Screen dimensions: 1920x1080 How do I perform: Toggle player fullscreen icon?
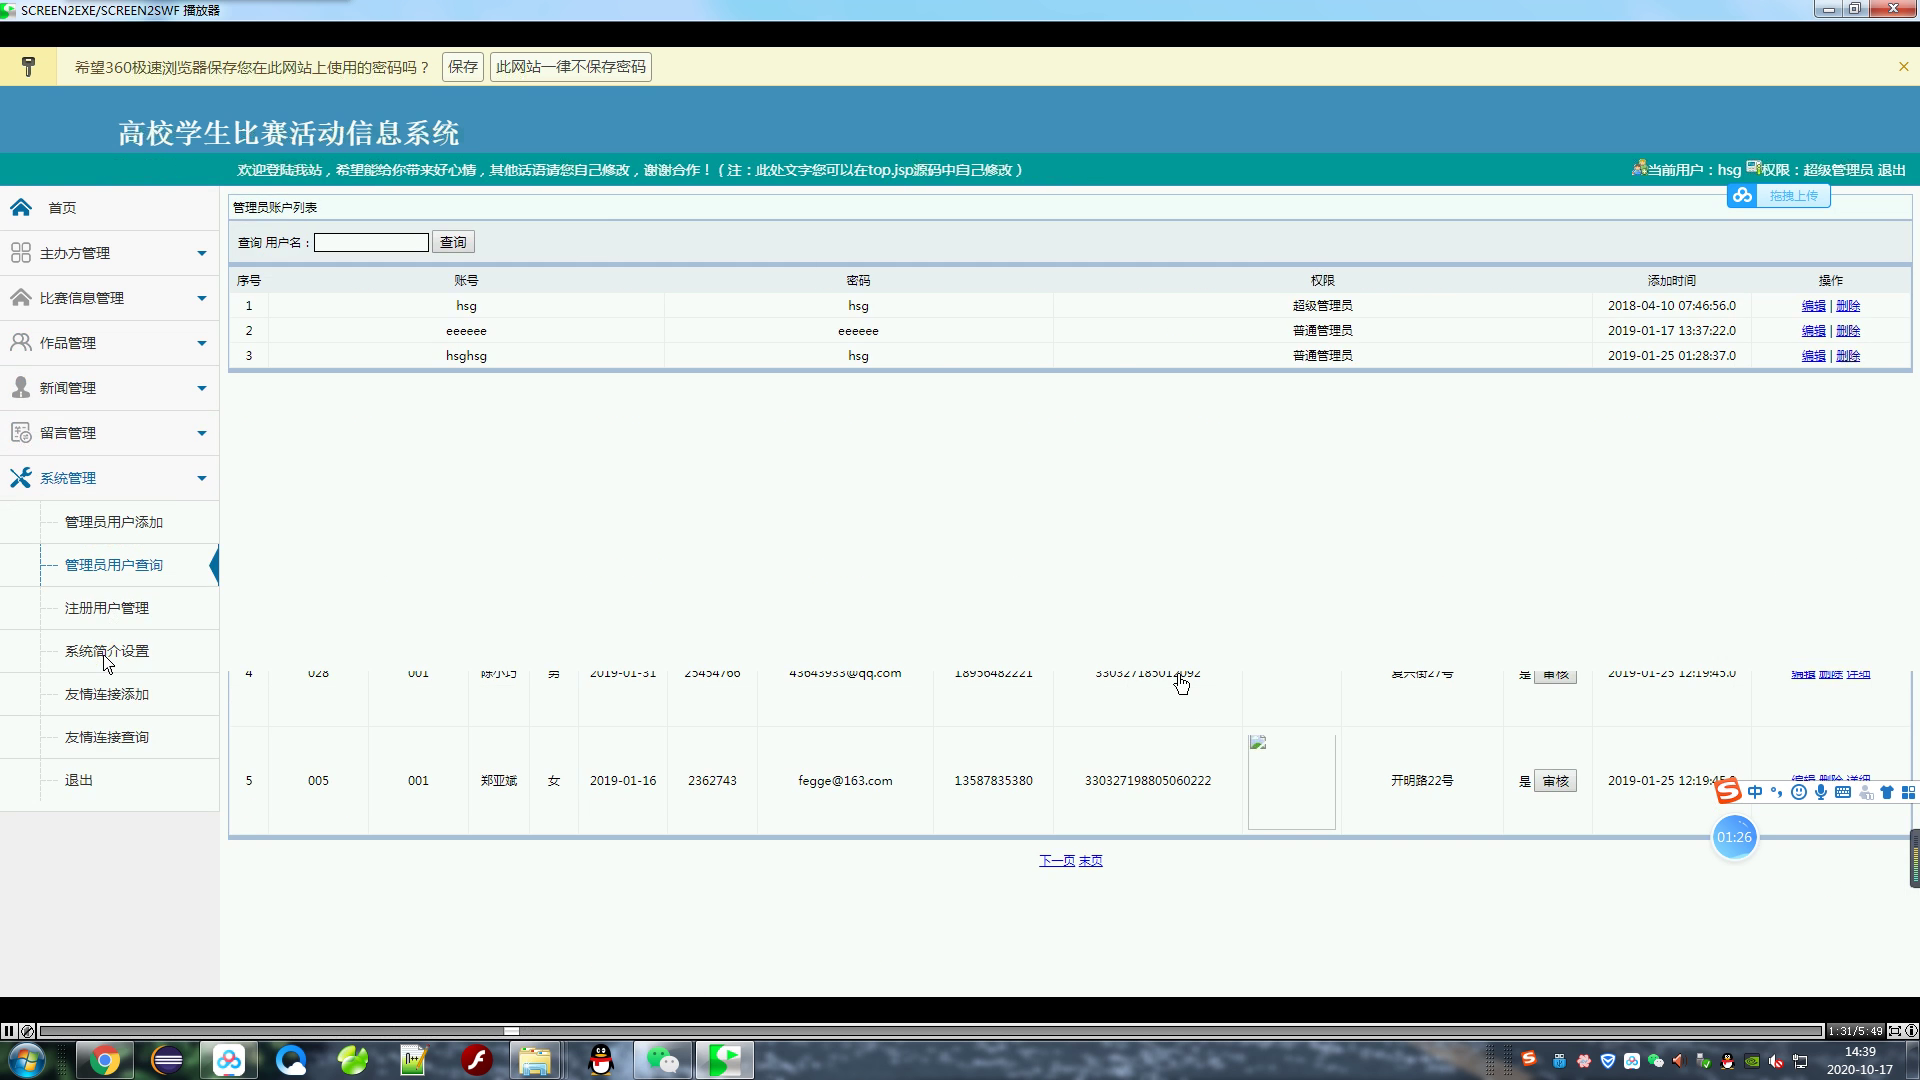tap(1894, 1031)
